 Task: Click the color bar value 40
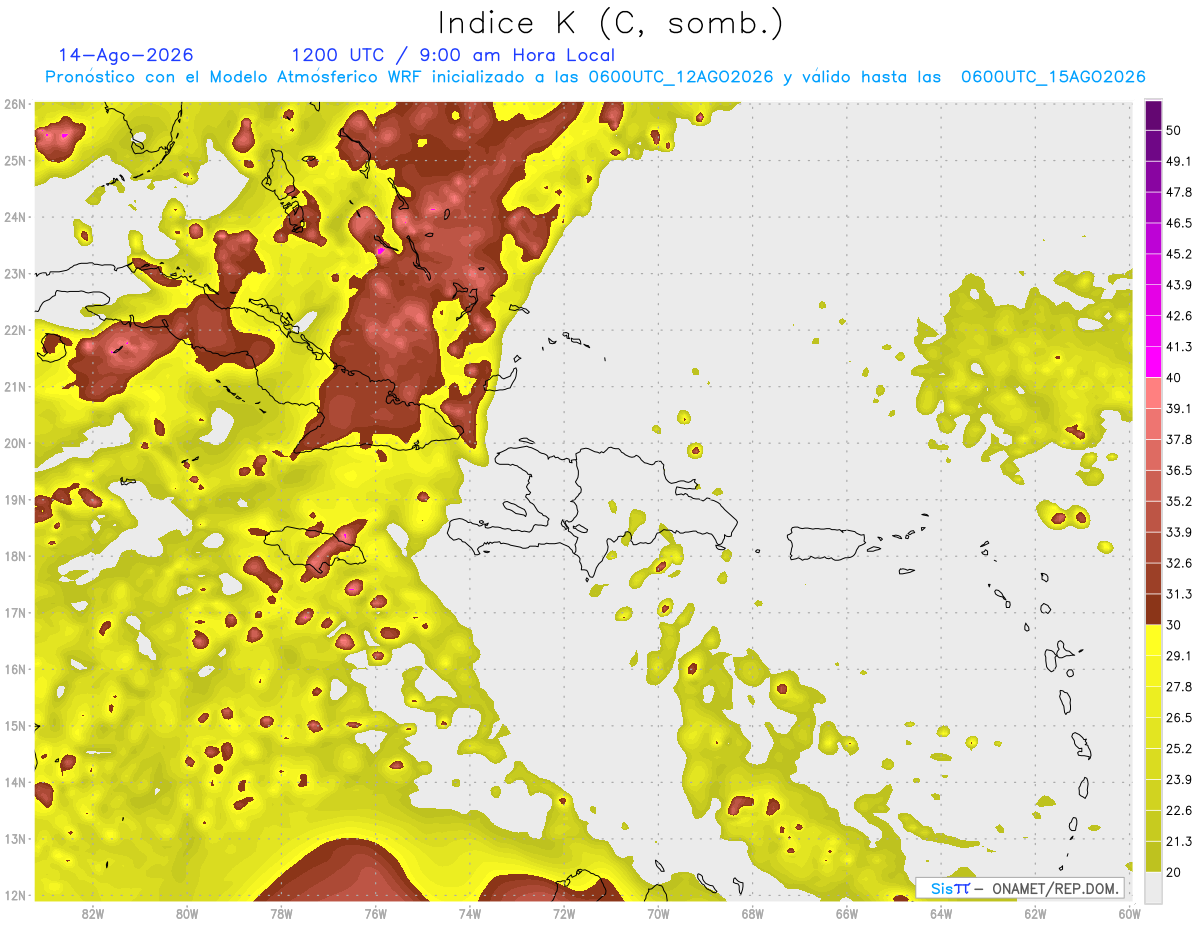click(1175, 377)
